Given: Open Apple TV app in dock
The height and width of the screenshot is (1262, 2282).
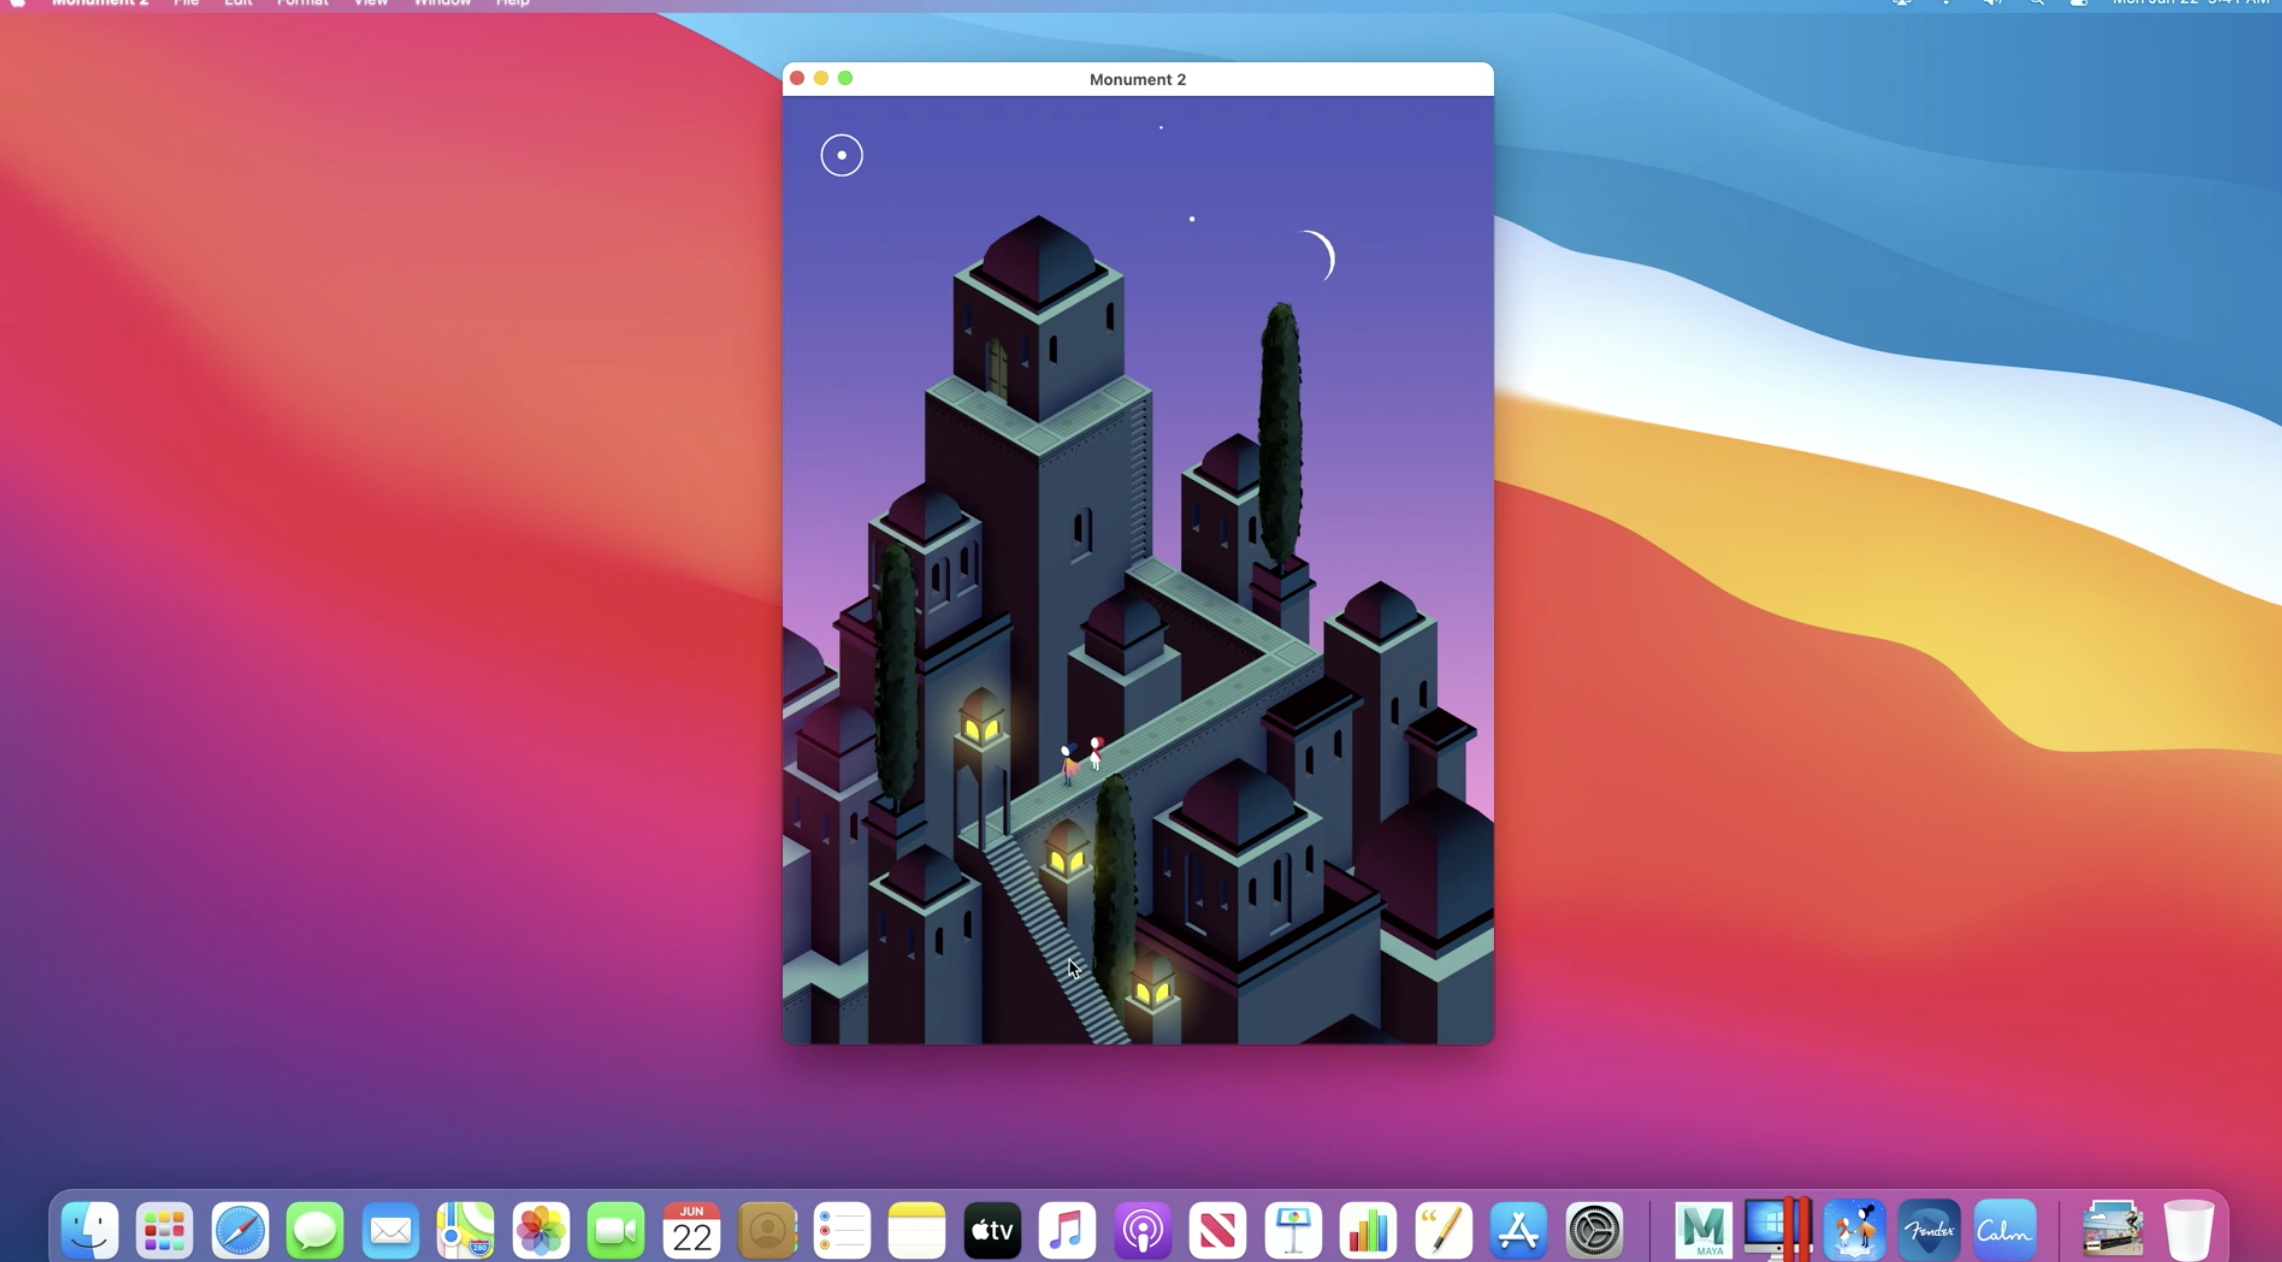Looking at the screenshot, I should pos(992,1229).
